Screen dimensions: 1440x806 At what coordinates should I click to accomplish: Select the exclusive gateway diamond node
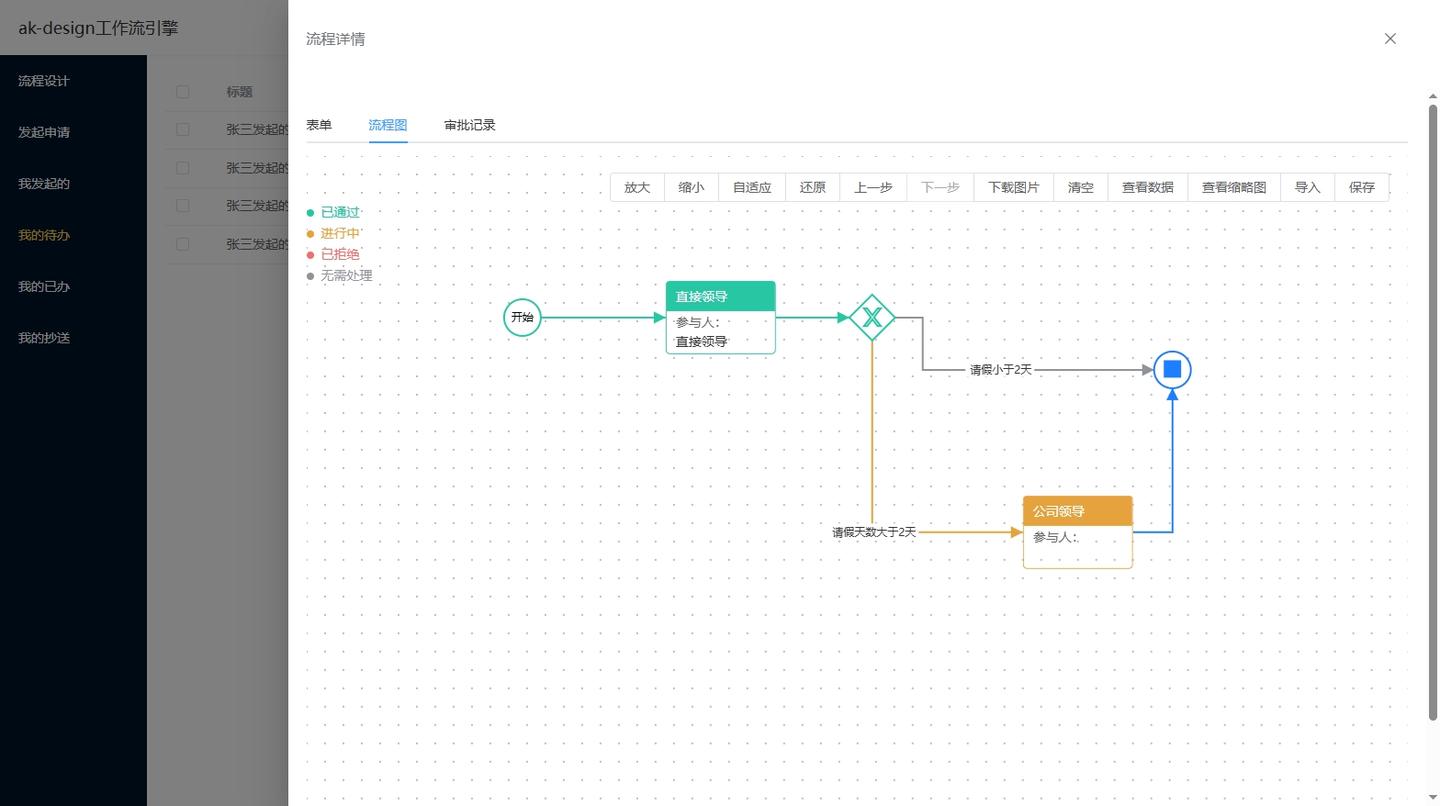(872, 318)
